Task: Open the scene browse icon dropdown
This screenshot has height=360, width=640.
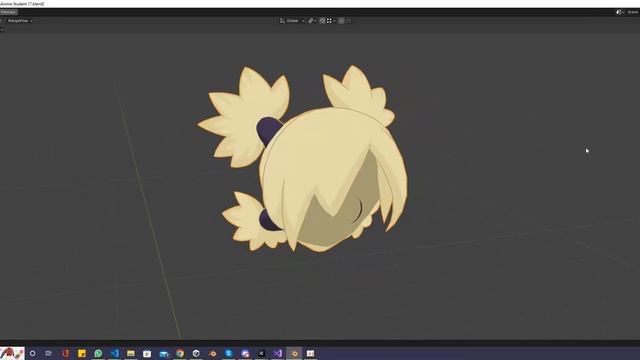Action: [x=620, y=12]
